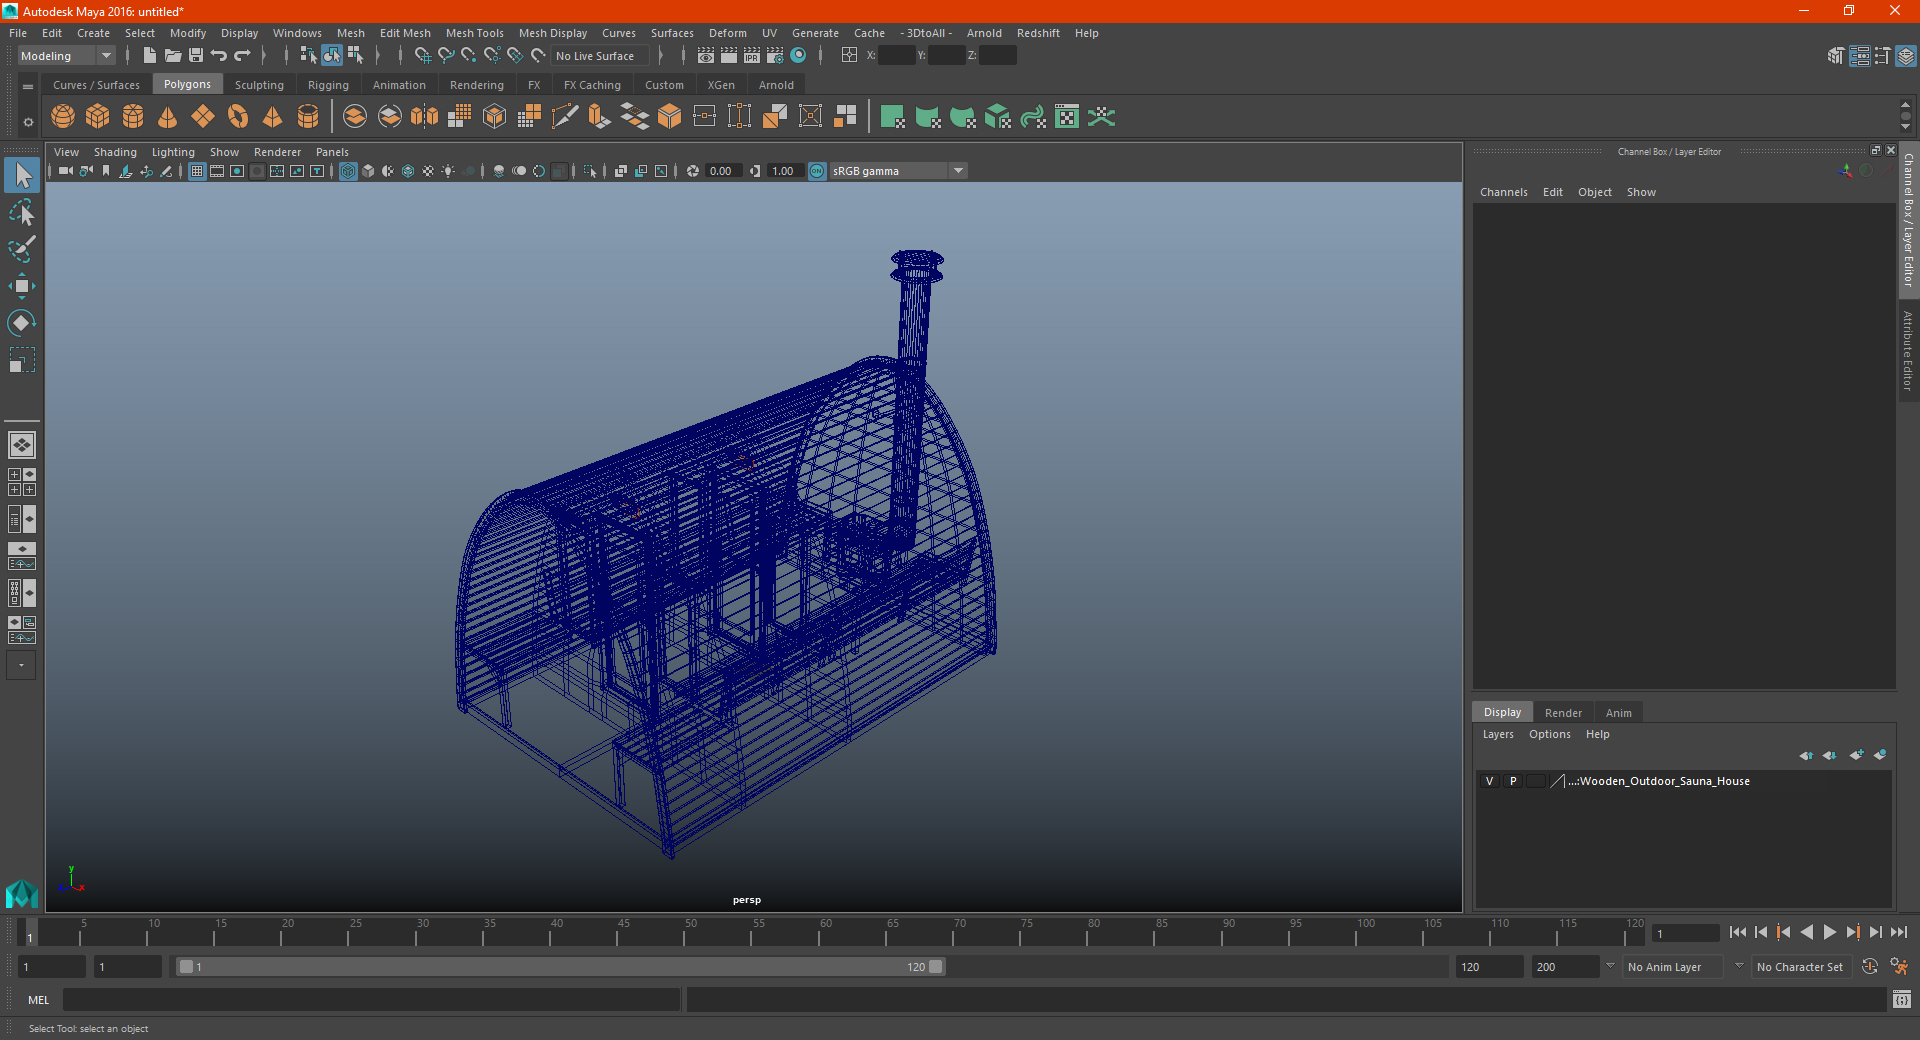Screen dimensions: 1920x1040
Task: Click the New Scene icon
Action: tap(150, 56)
